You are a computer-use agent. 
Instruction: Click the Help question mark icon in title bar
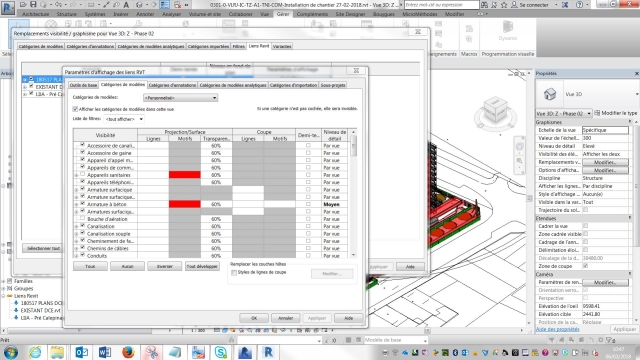click(580, 4)
